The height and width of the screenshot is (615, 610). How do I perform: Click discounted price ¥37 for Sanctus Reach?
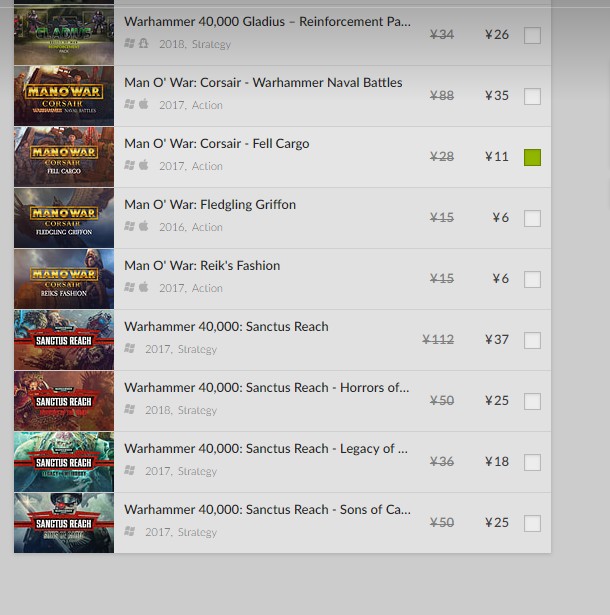(x=497, y=340)
